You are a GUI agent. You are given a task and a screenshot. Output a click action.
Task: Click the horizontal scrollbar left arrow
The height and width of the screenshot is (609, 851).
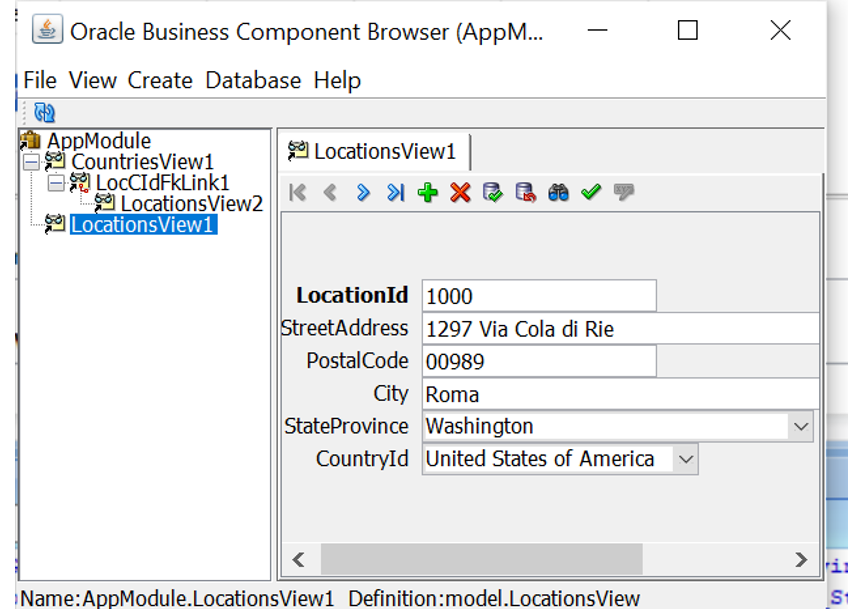(299, 560)
